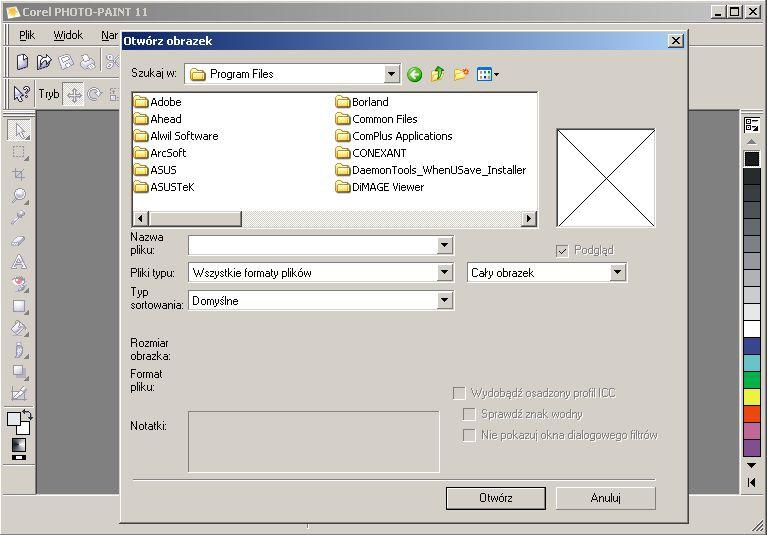The width and height of the screenshot is (767, 535).
Task: Toggle Sprawdź znak wodny checkbox
Action: click(x=469, y=414)
